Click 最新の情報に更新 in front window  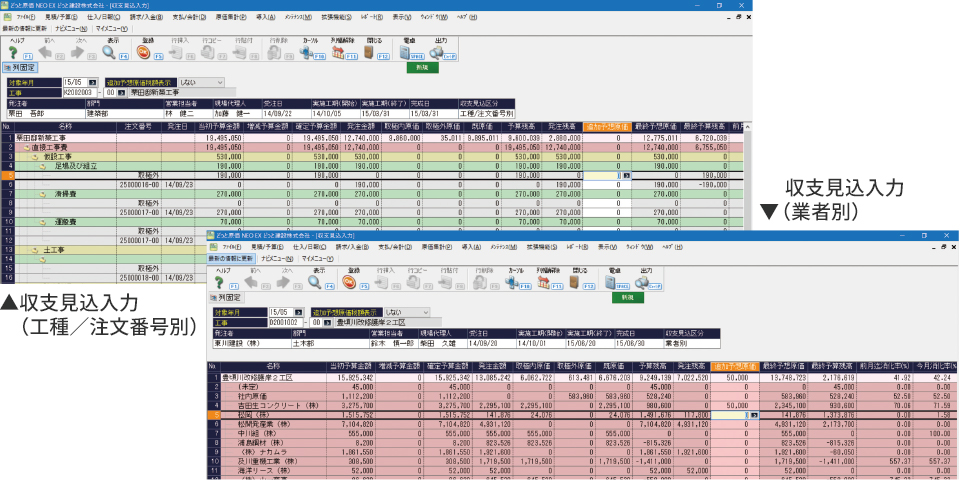[230, 258]
